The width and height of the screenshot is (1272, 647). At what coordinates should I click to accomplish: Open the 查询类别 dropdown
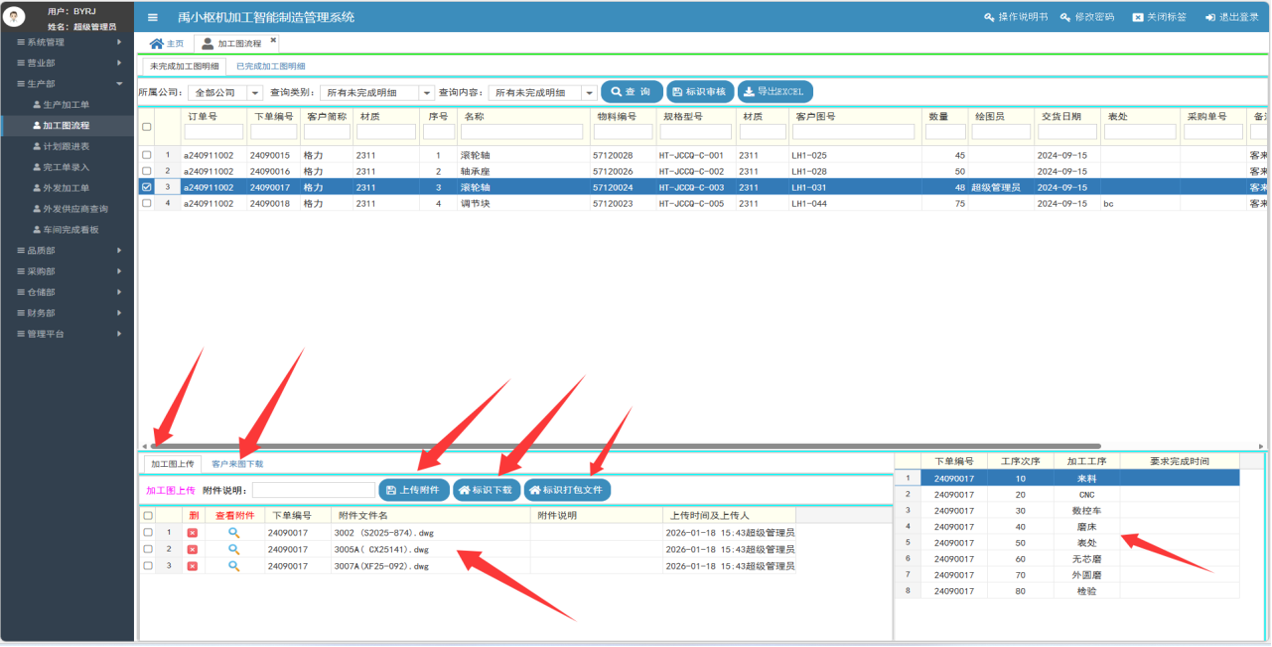[x=377, y=92]
